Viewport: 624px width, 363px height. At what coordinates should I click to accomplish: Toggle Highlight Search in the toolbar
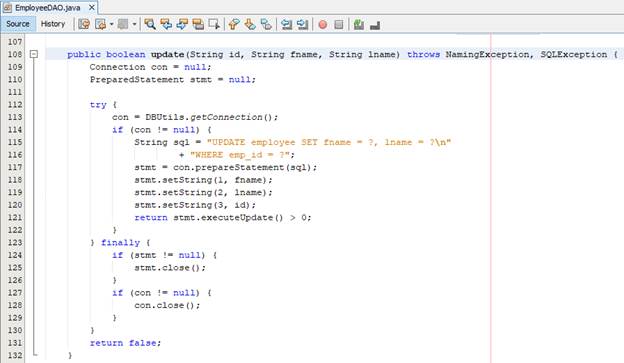tap(198, 25)
